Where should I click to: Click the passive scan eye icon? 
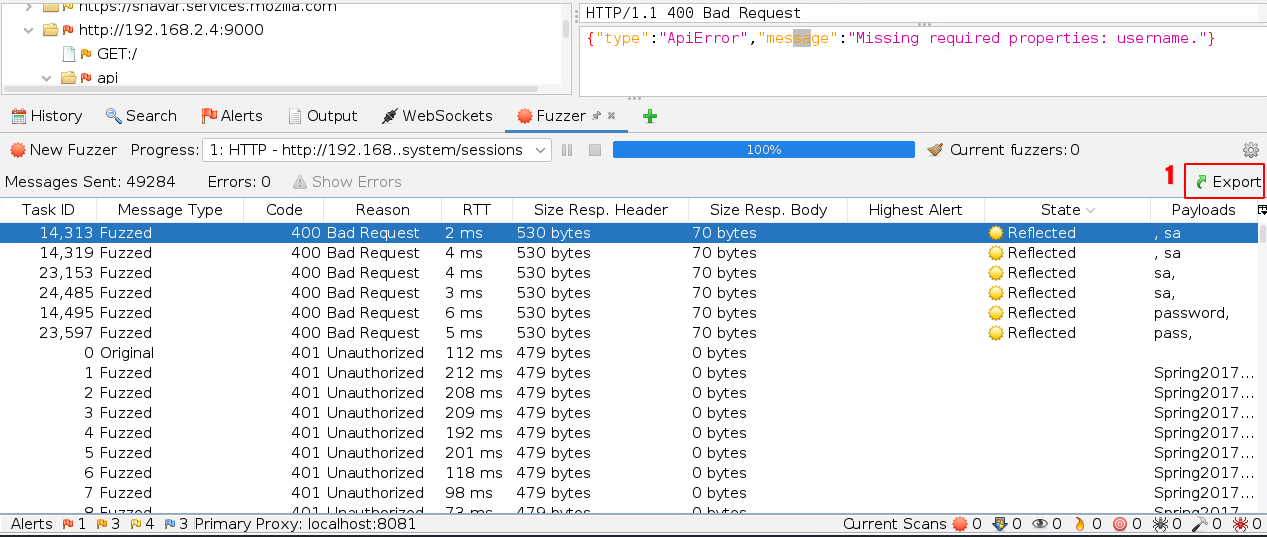pos(1040,524)
